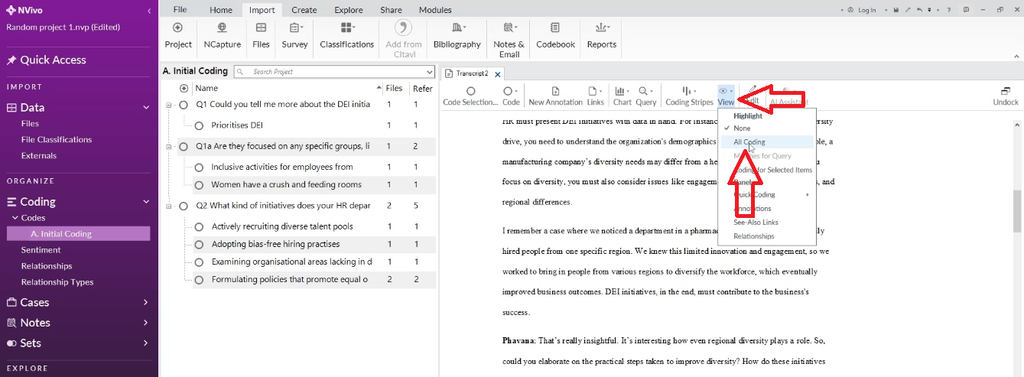Open File Classifications in sidebar
The image size is (1024, 377).
(x=56, y=139)
